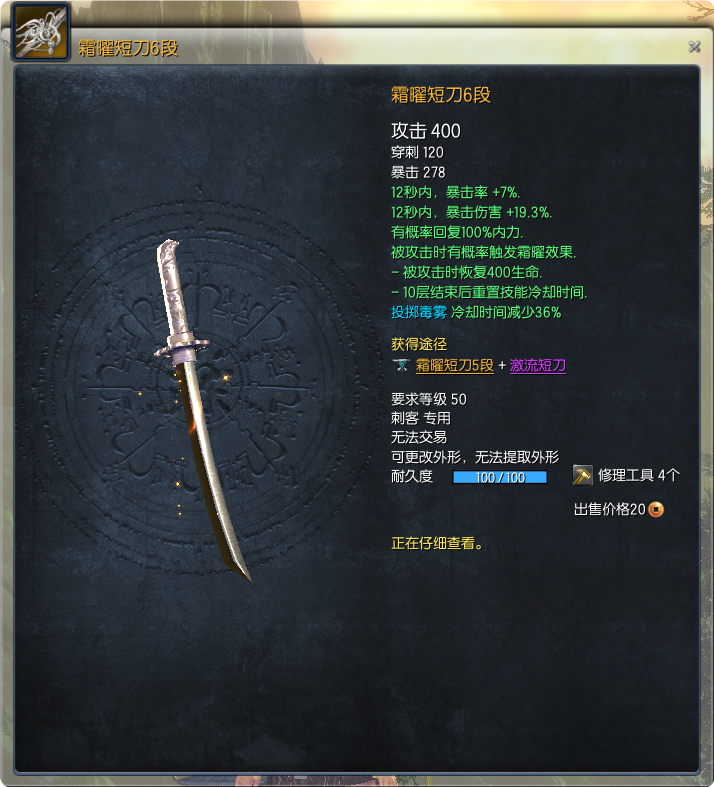This screenshot has height=787, width=714.
Task: Click the 有概率回复100%内力 effect line
Action: tap(457, 232)
